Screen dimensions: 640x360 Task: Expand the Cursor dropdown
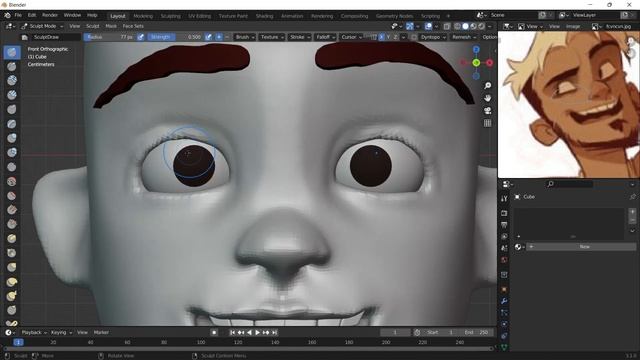click(351, 37)
